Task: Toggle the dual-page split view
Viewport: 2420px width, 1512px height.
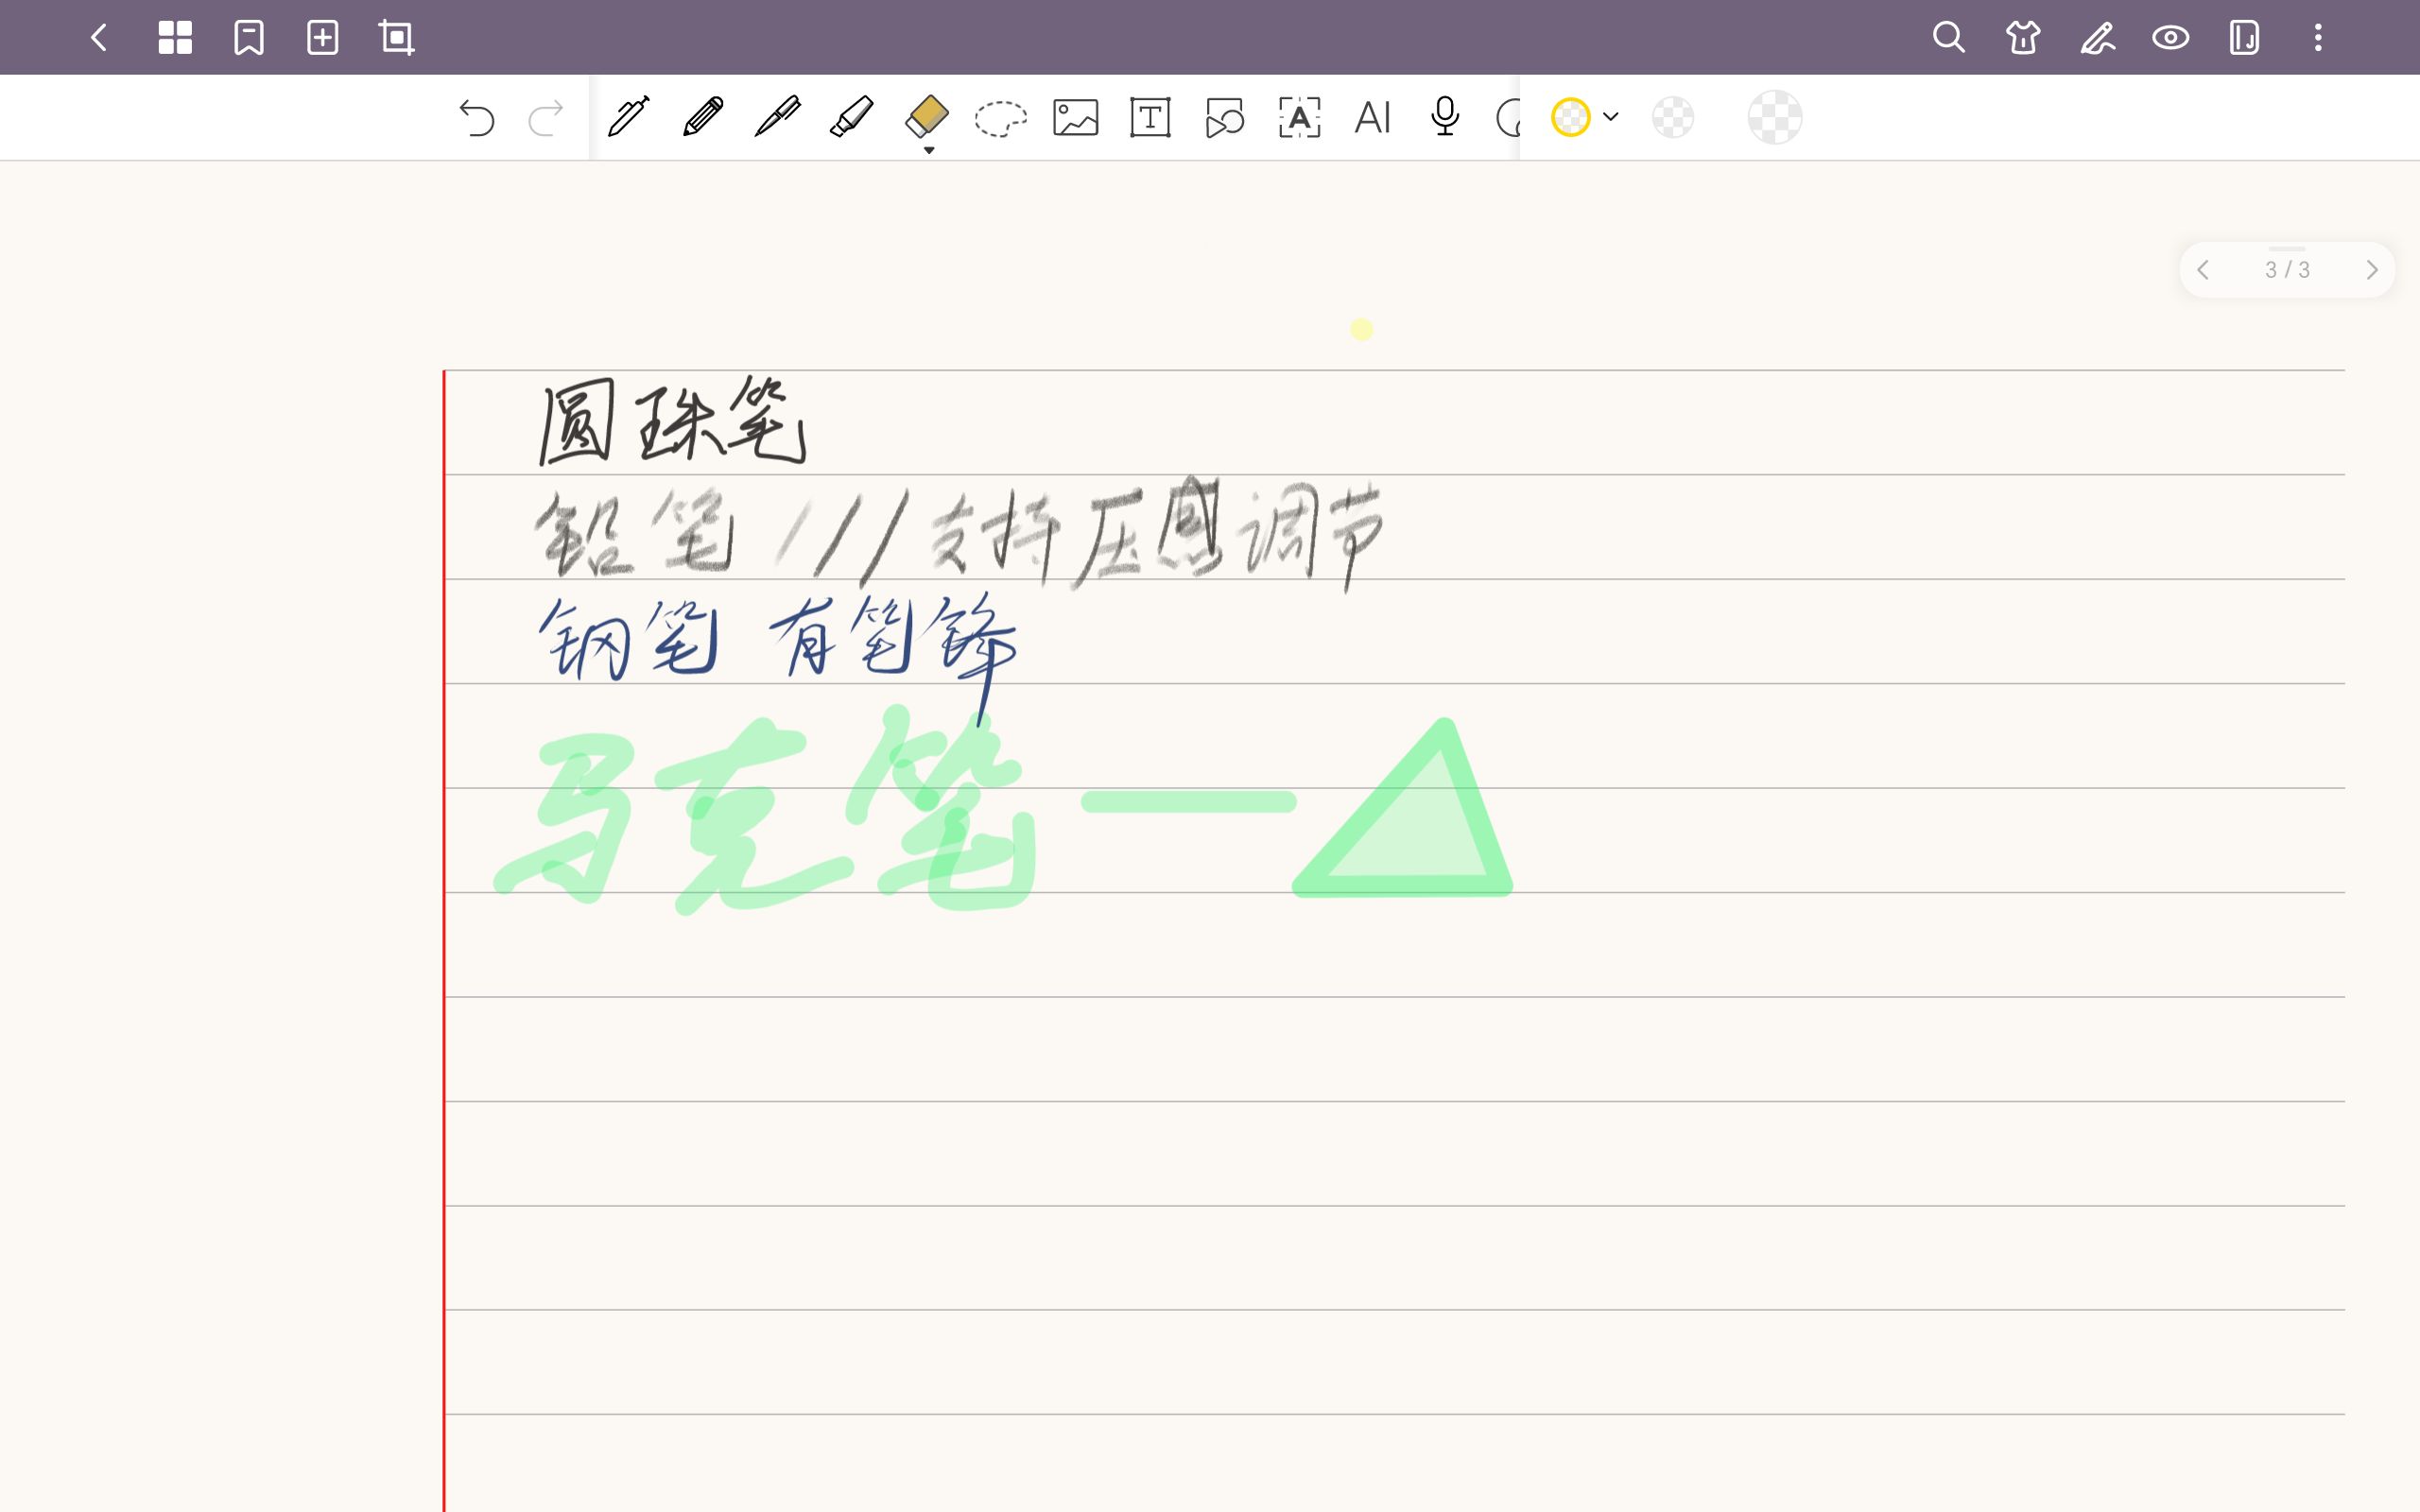Action: click(2243, 37)
